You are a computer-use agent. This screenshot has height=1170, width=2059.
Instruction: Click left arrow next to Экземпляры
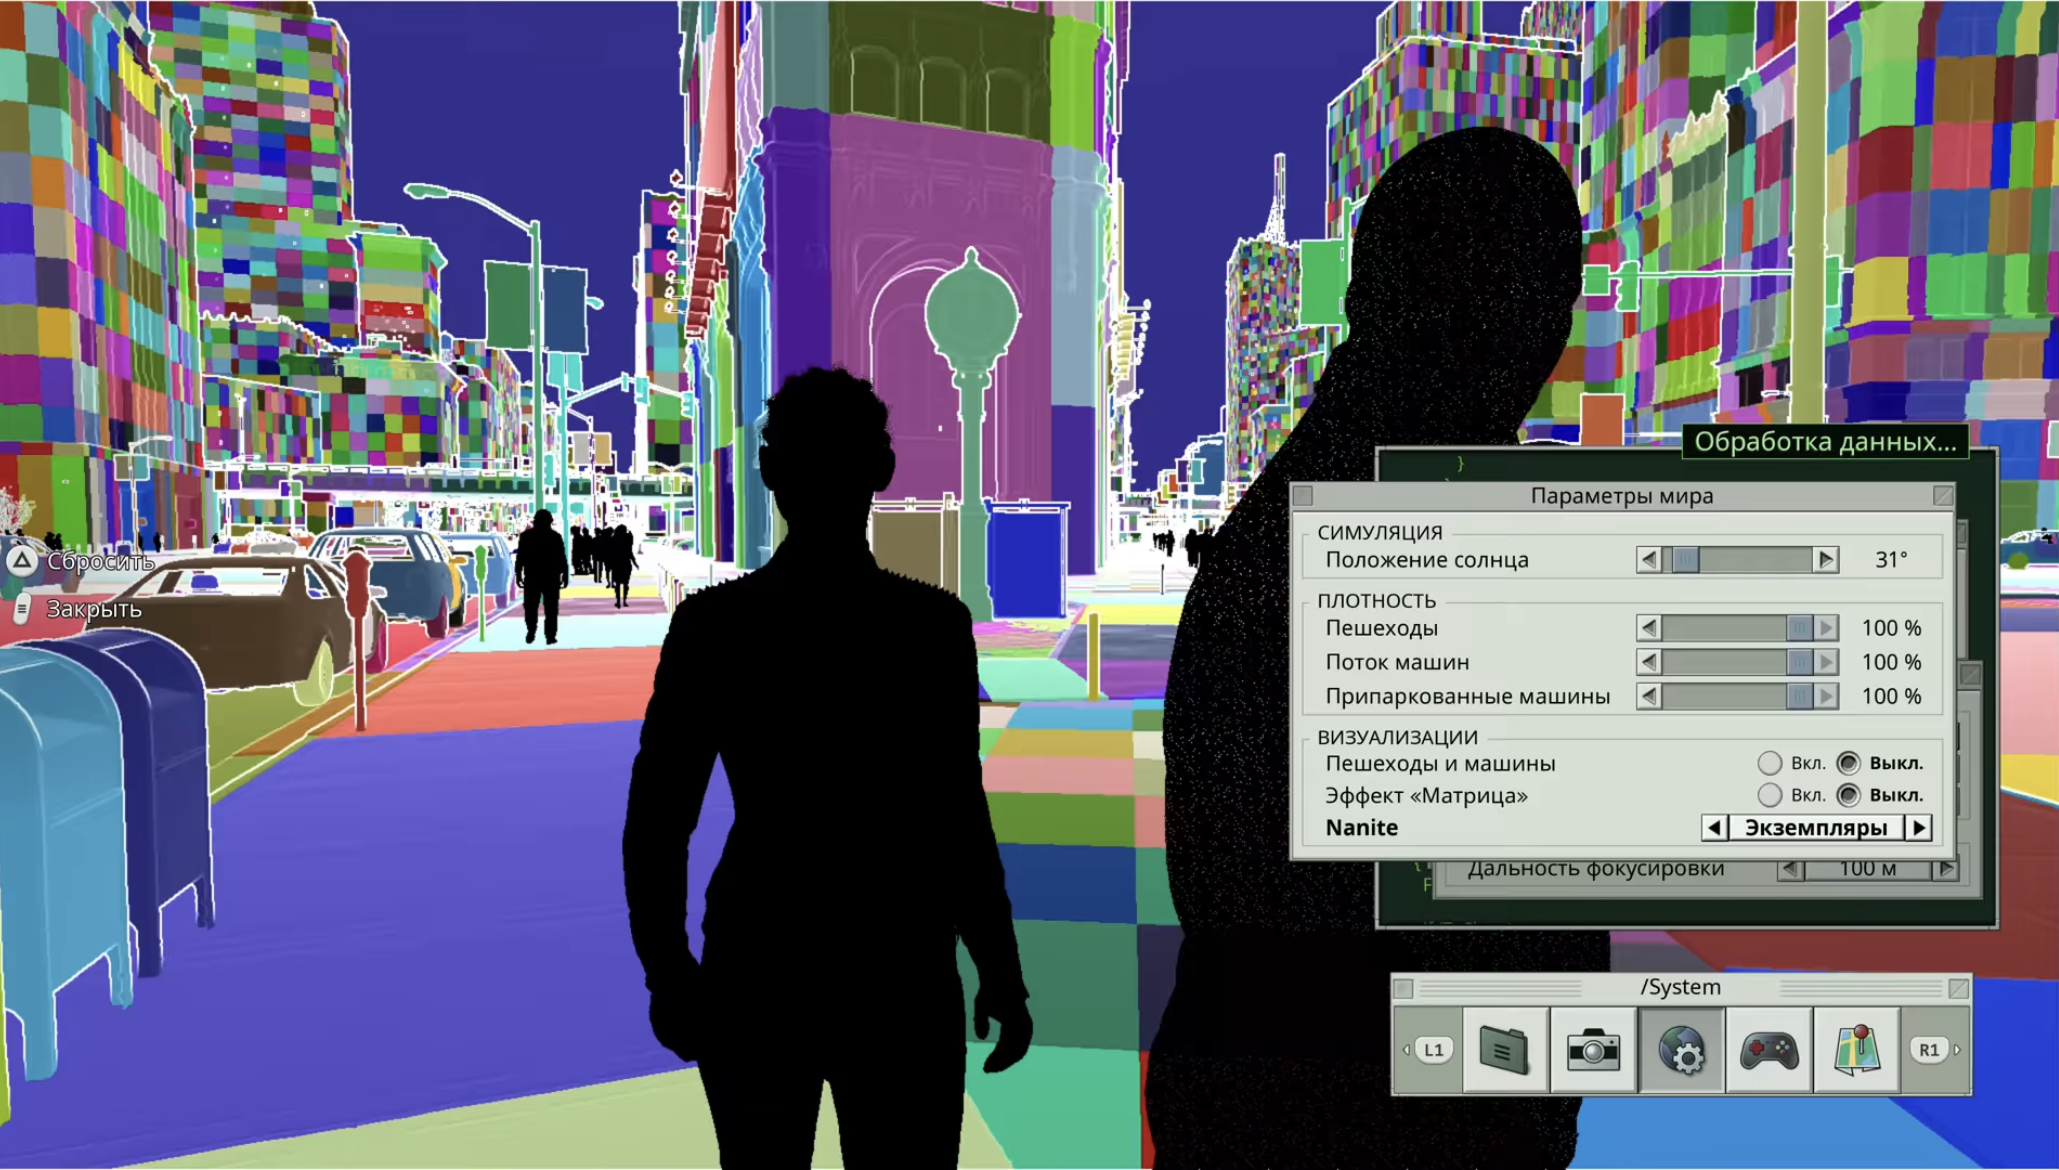pyautogui.click(x=1714, y=828)
